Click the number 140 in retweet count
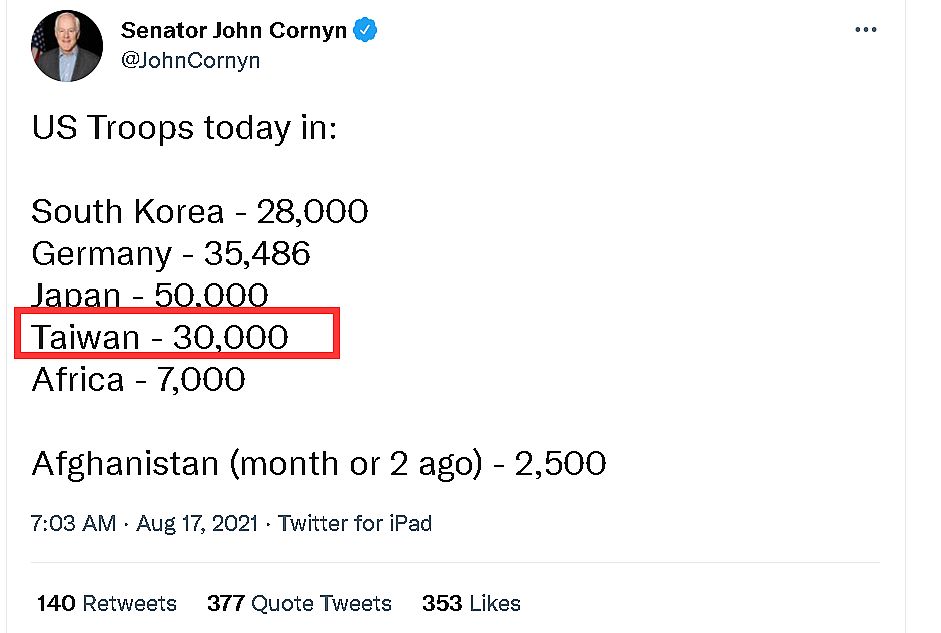Screen dimensions: 941x633 (x=56, y=603)
